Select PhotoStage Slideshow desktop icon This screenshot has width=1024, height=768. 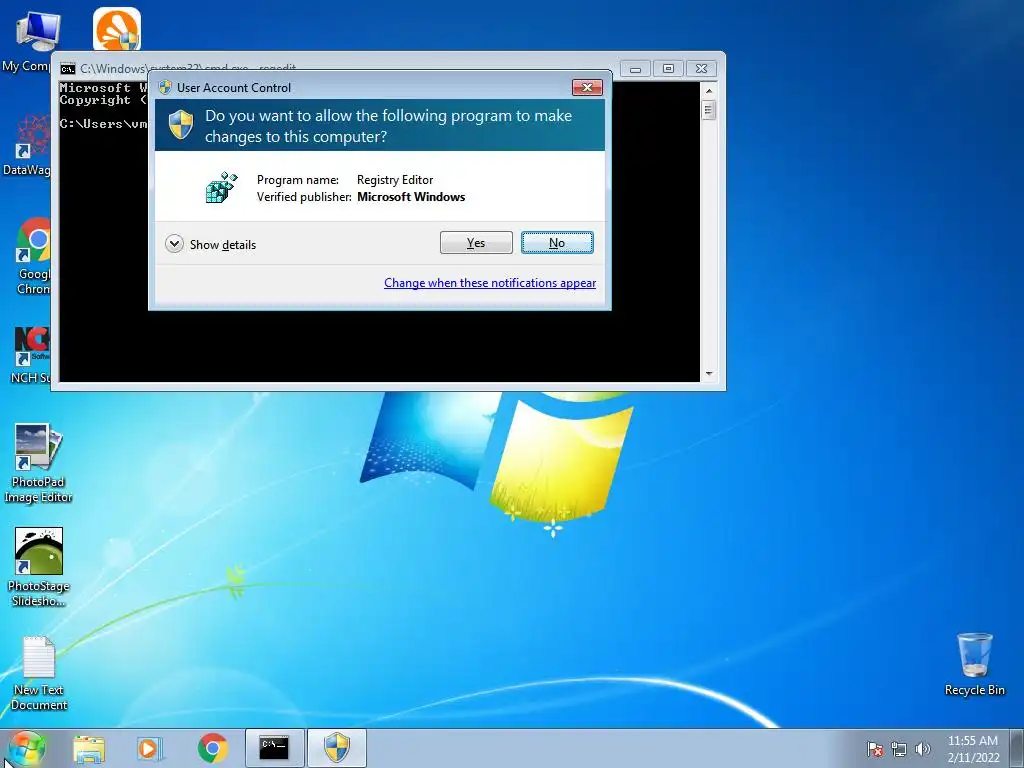39,568
